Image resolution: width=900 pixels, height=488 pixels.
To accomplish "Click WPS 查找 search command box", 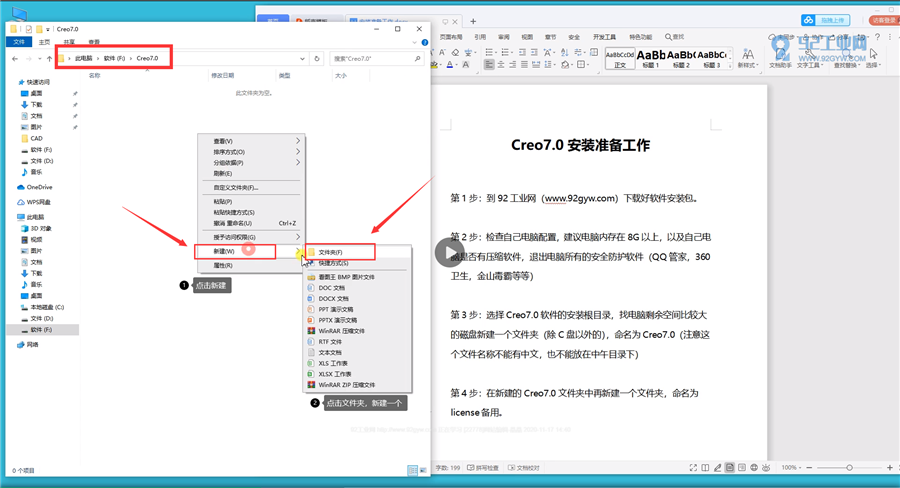I will tap(674, 37).
